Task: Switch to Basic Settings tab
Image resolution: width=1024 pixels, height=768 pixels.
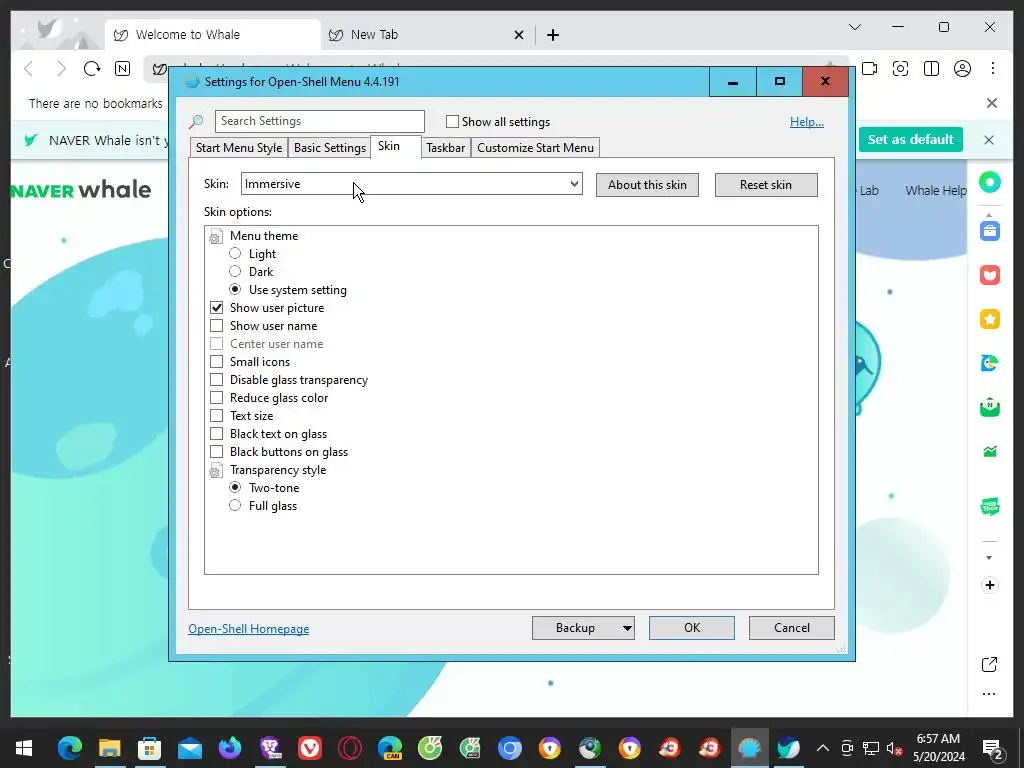Action: (x=330, y=148)
